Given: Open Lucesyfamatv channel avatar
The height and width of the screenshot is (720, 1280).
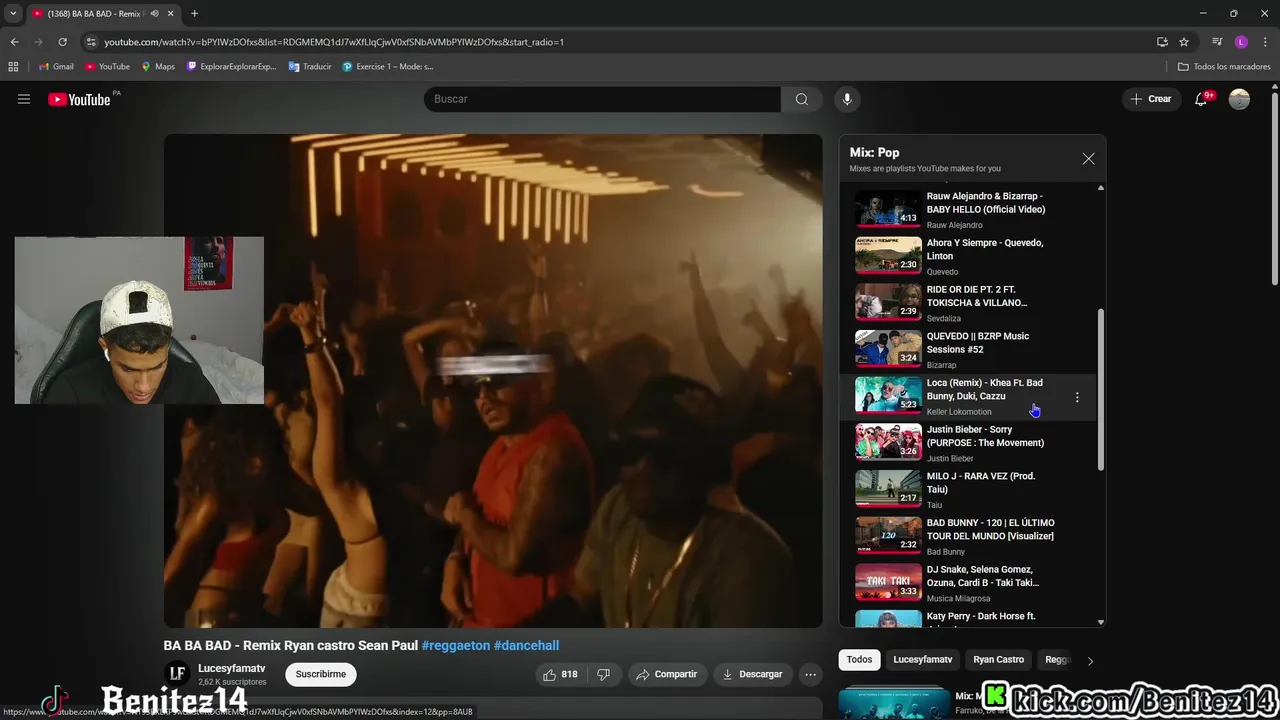Looking at the screenshot, I should tap(177, 674).
